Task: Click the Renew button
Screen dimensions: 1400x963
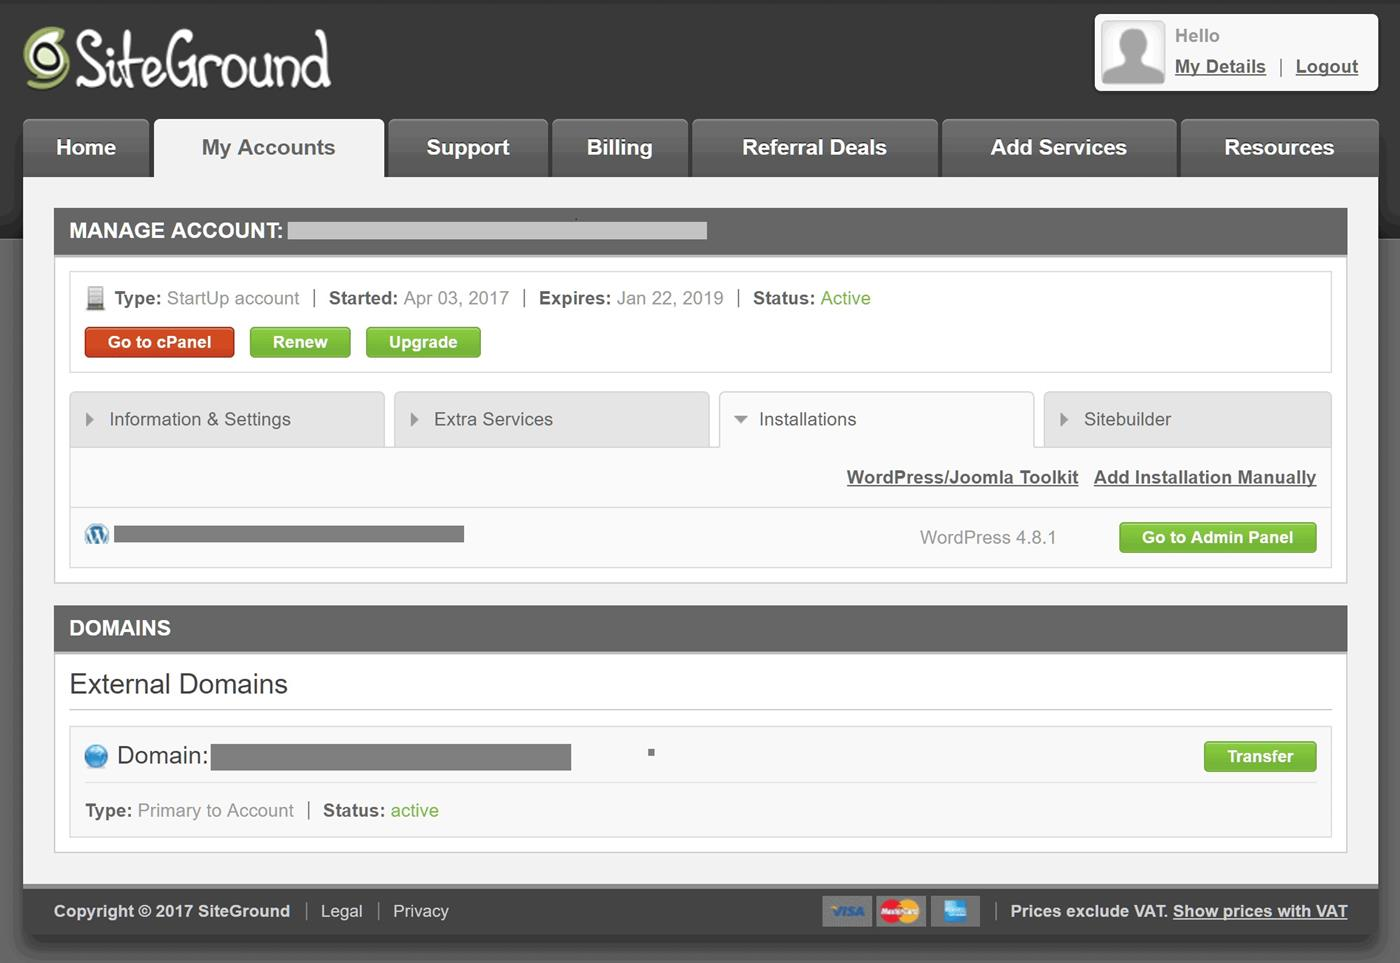Action: [300, 342]
